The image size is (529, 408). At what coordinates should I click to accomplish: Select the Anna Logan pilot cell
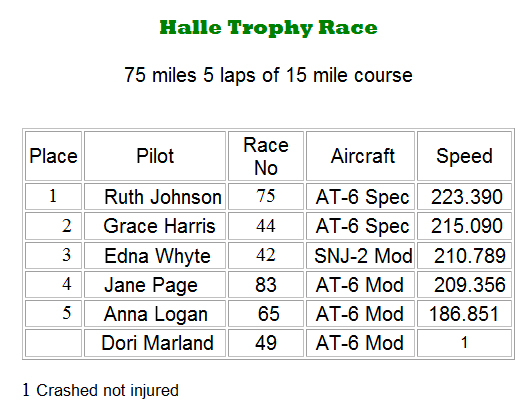[x=155, y=314]
